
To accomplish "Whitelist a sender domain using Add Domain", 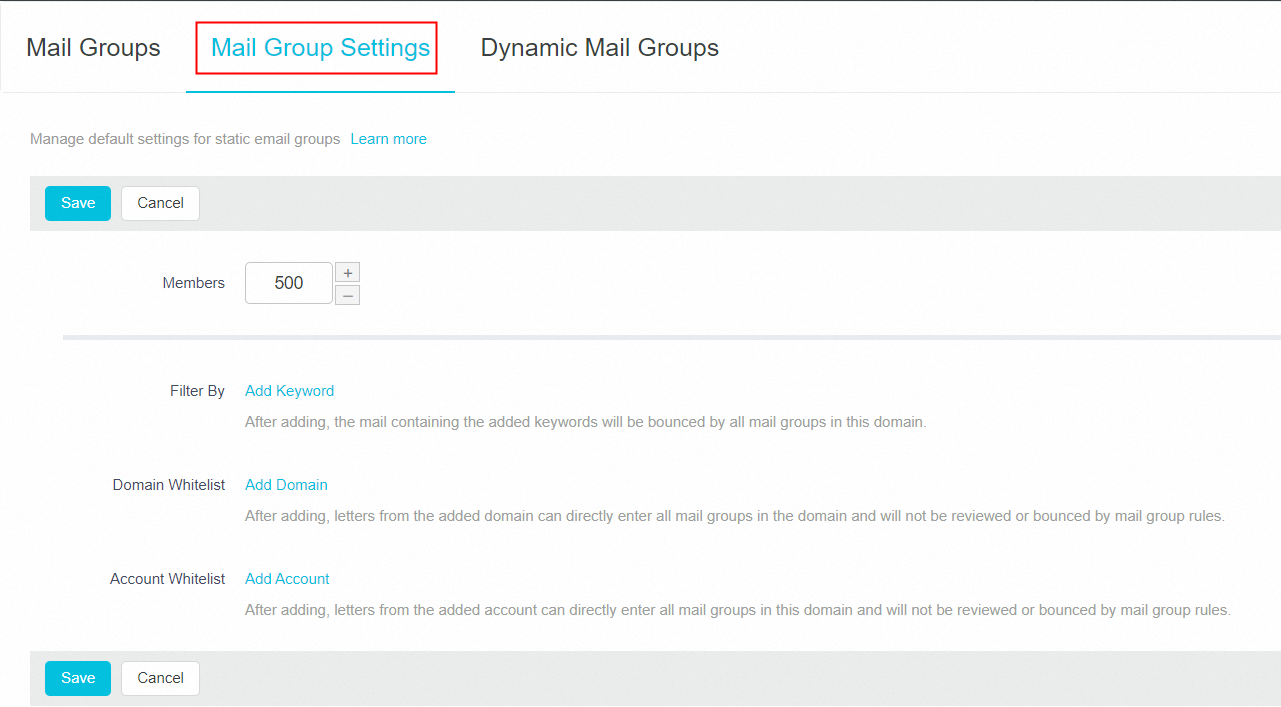I will point(286,484).
